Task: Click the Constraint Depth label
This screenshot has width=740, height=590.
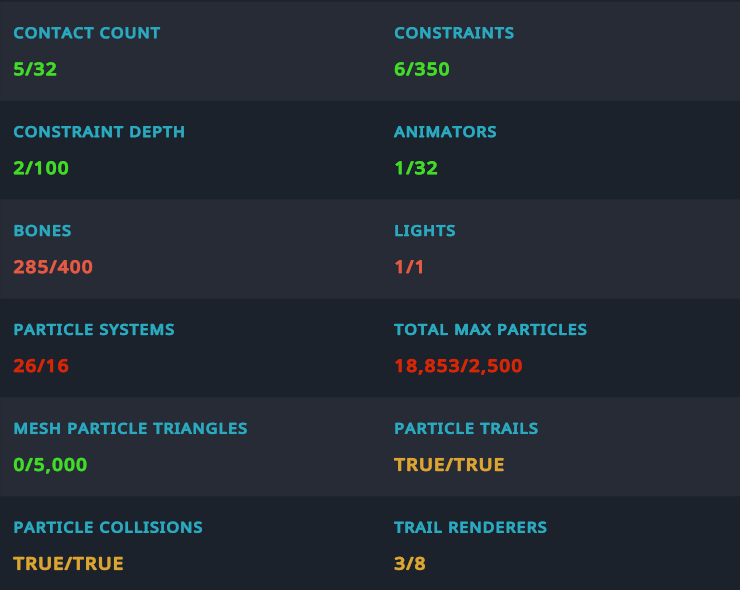Action: tap(99, 132)
